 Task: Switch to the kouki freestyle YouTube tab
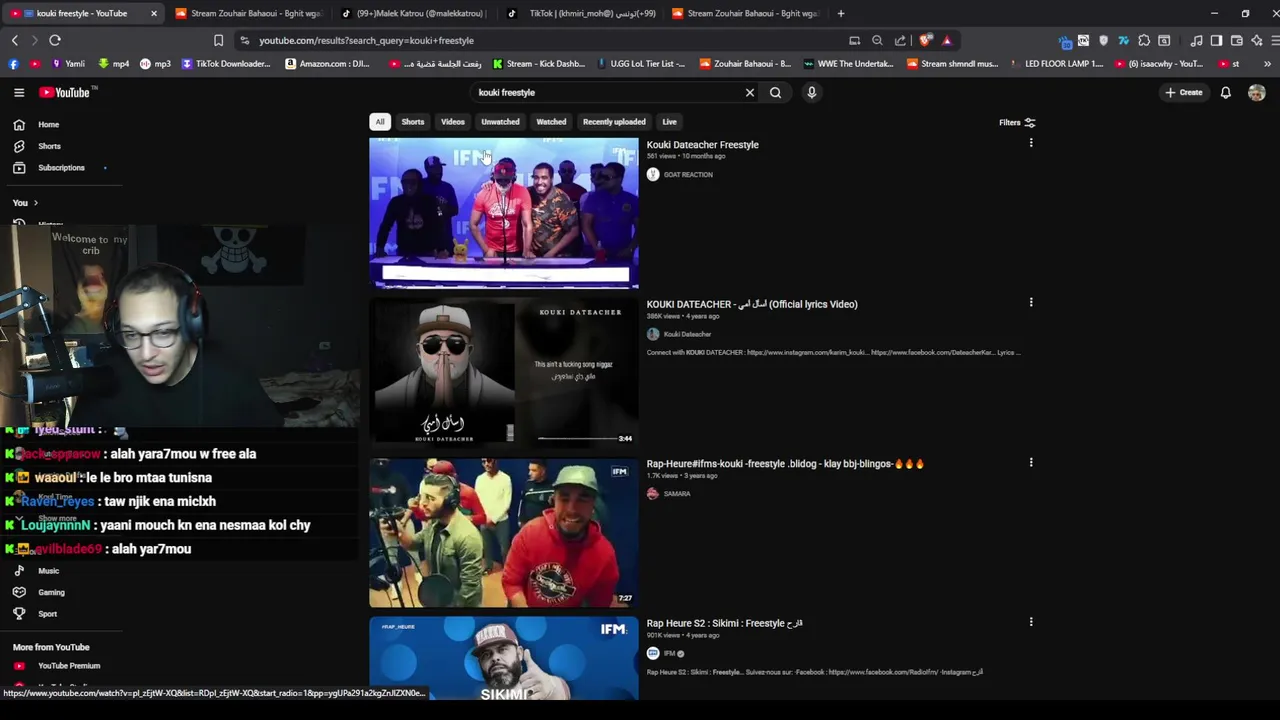pyautogui.click(x=83, y=14)
